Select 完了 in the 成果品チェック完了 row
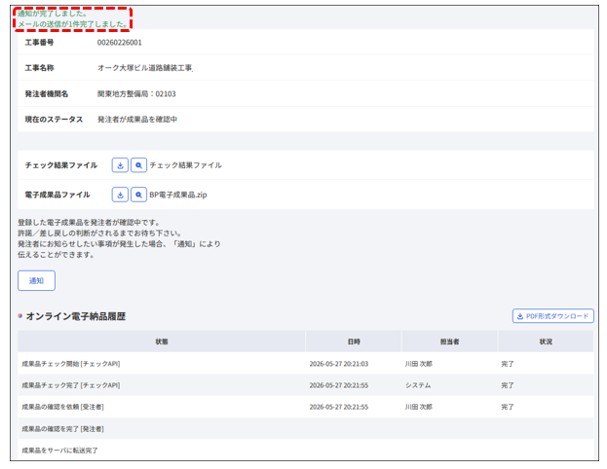Screen dimensions: 607x469 pyautogui.click(x=507, y=385)
